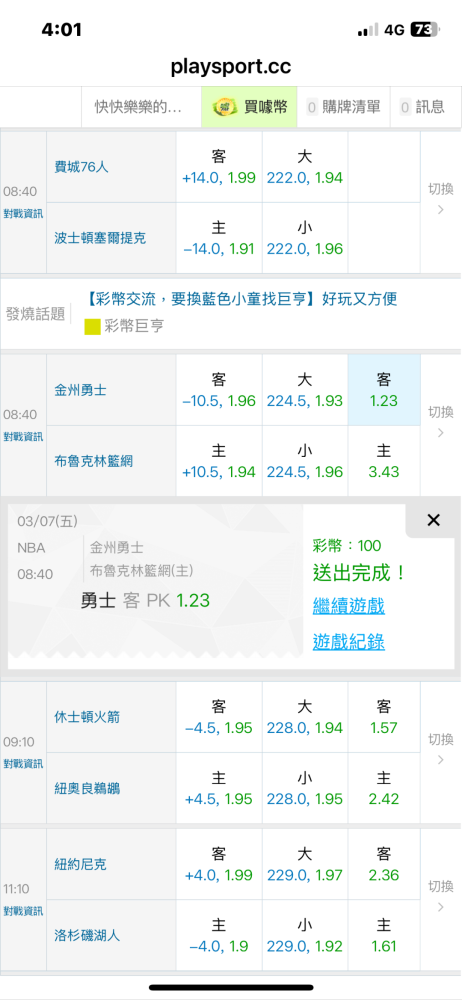Click the 彩幣：100 amount text
The height and width of the screenshot is (1000, 462).
[x=347, y=545]
